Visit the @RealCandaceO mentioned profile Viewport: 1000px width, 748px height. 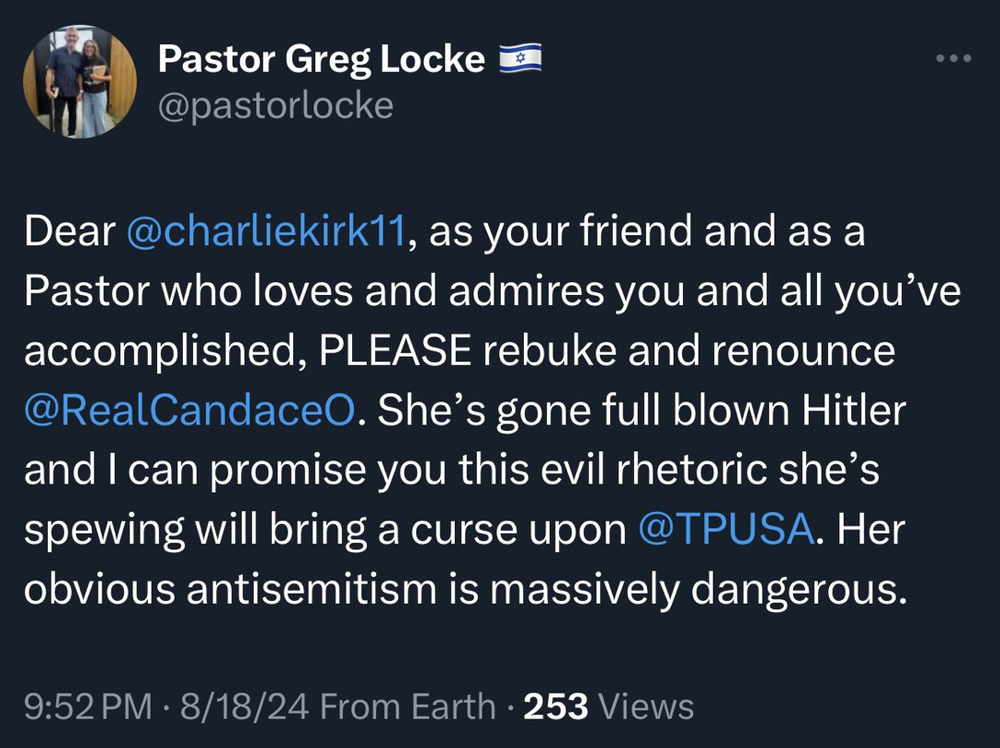[187, 412]
